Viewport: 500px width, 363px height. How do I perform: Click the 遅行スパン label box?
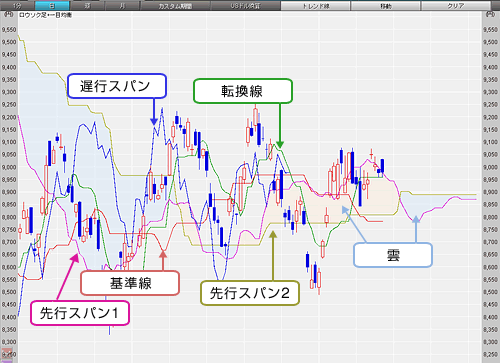(117, 86)
